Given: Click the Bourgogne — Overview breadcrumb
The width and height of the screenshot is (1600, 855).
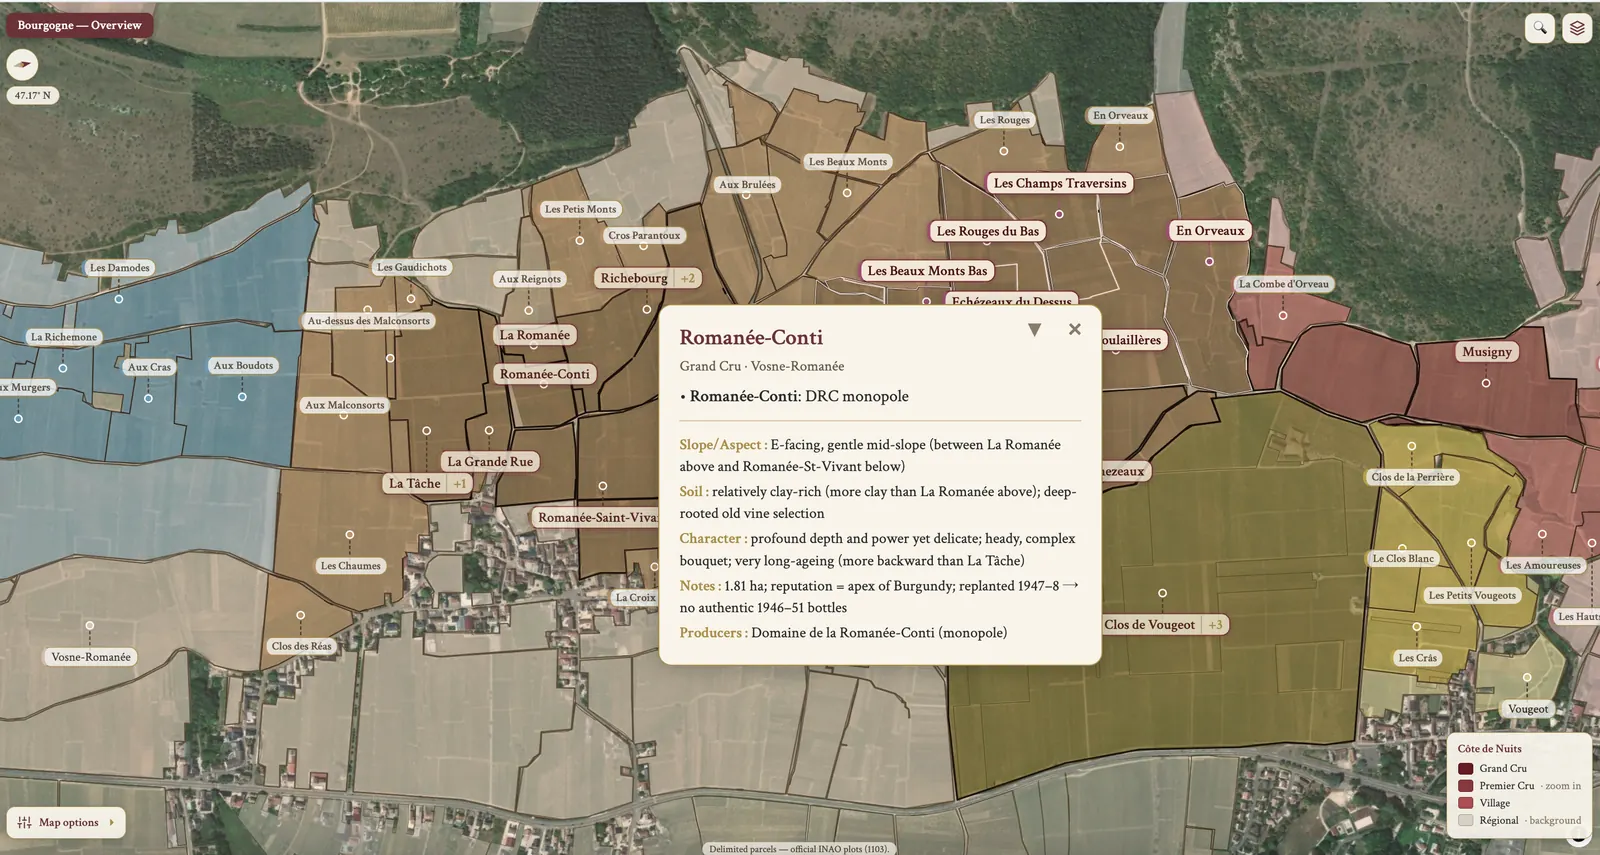Looking at the screenshot, I should click(x=79, y=25).
